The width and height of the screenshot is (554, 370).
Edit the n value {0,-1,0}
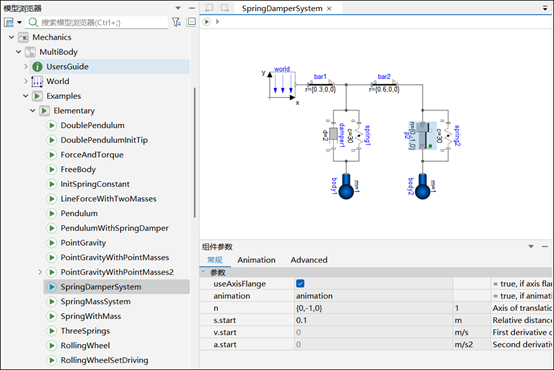(373, 308)
